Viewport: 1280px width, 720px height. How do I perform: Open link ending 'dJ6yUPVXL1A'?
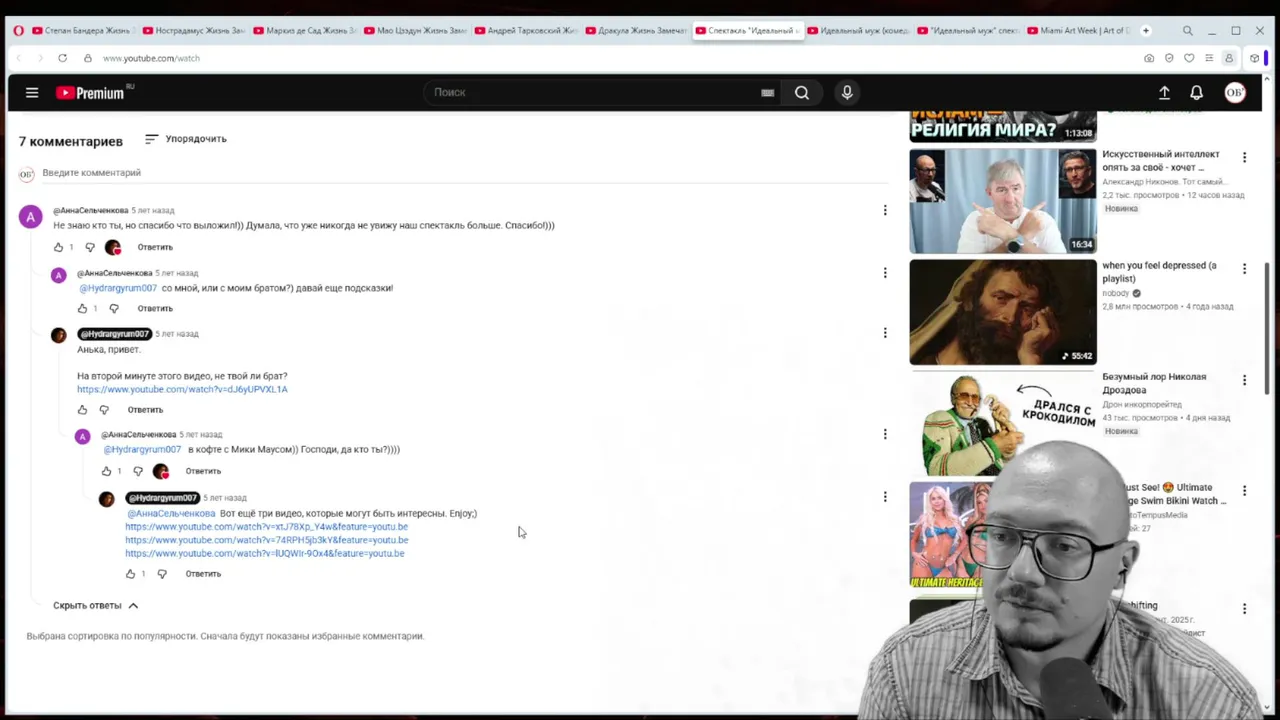click(x=182, y=389)
